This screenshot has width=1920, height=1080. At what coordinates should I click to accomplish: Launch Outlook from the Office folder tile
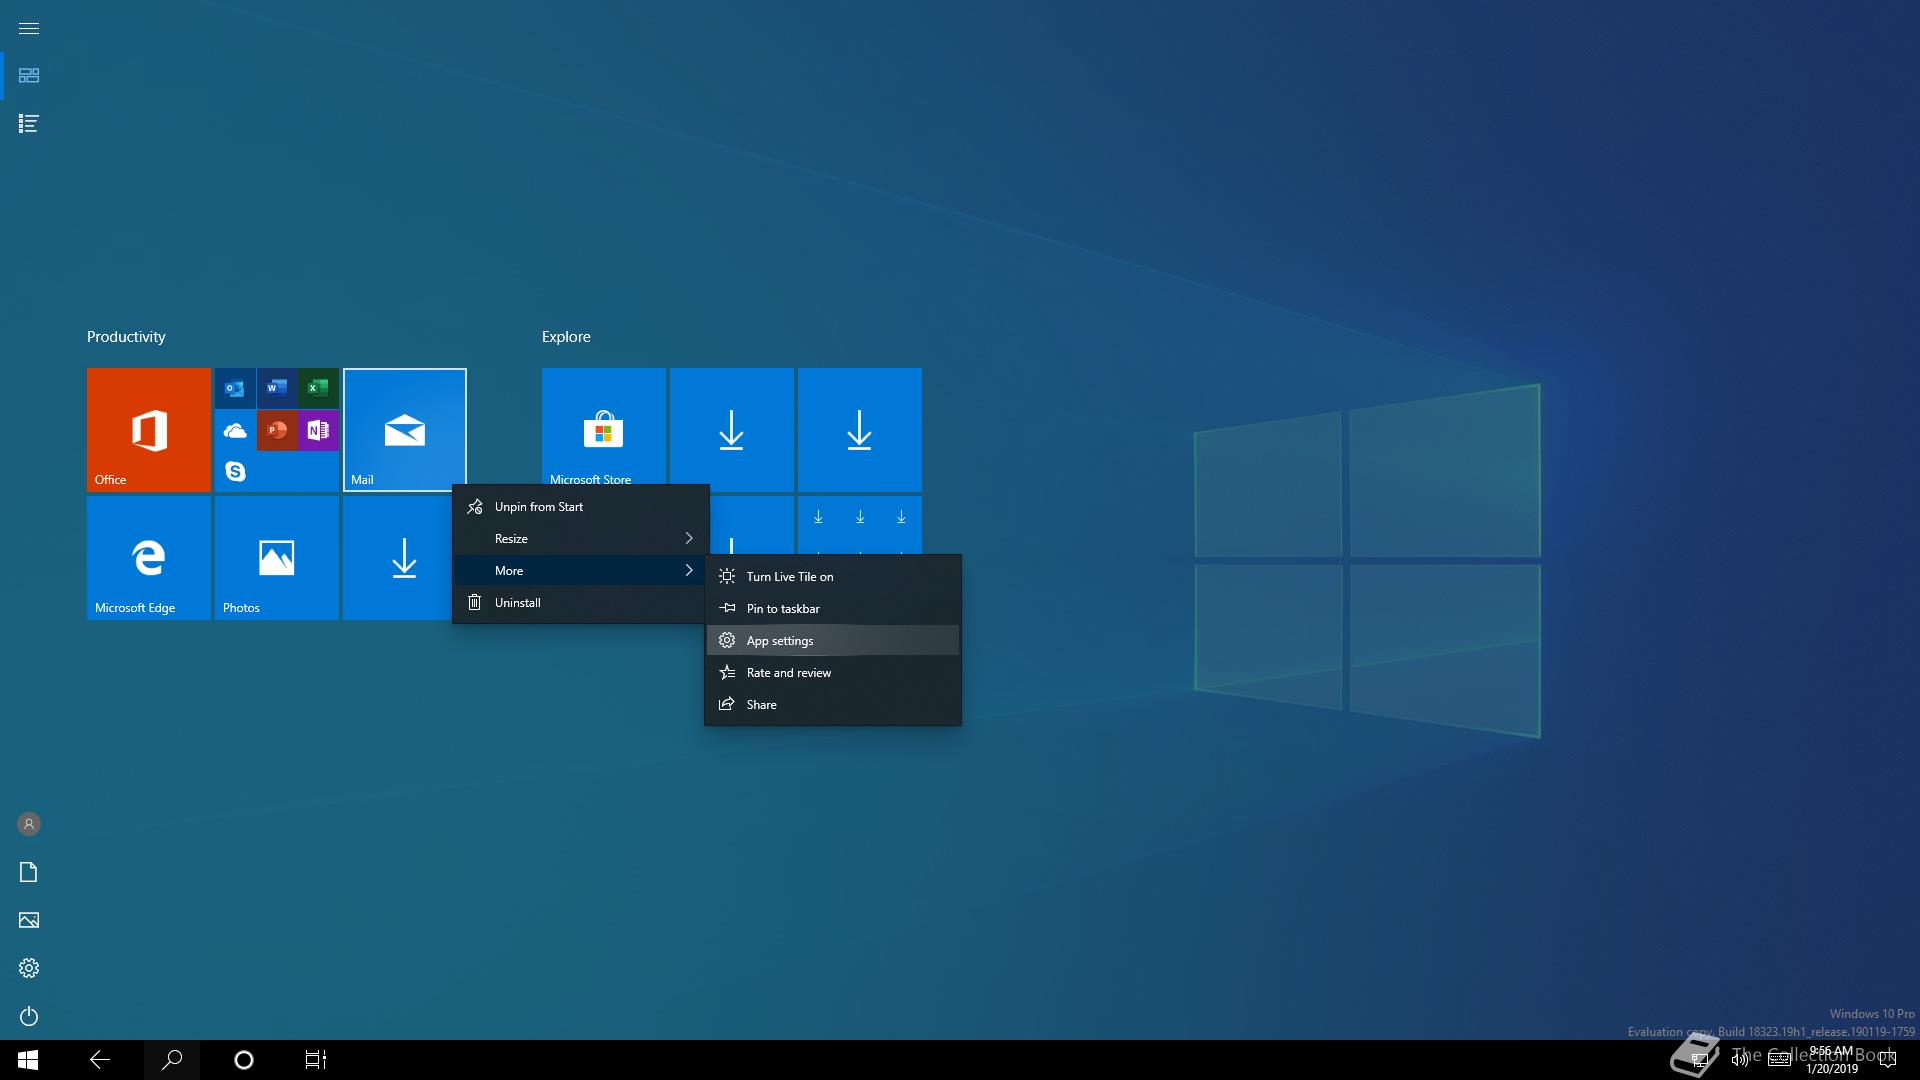tap(235, 388)
